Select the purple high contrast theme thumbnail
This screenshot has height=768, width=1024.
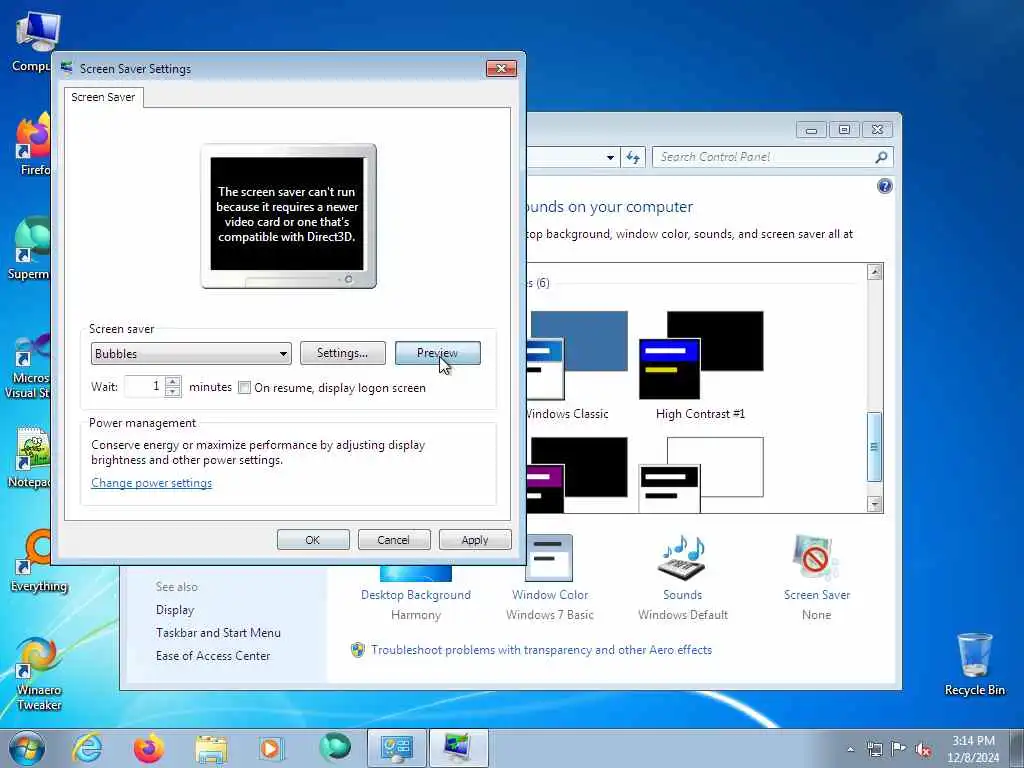577,475
